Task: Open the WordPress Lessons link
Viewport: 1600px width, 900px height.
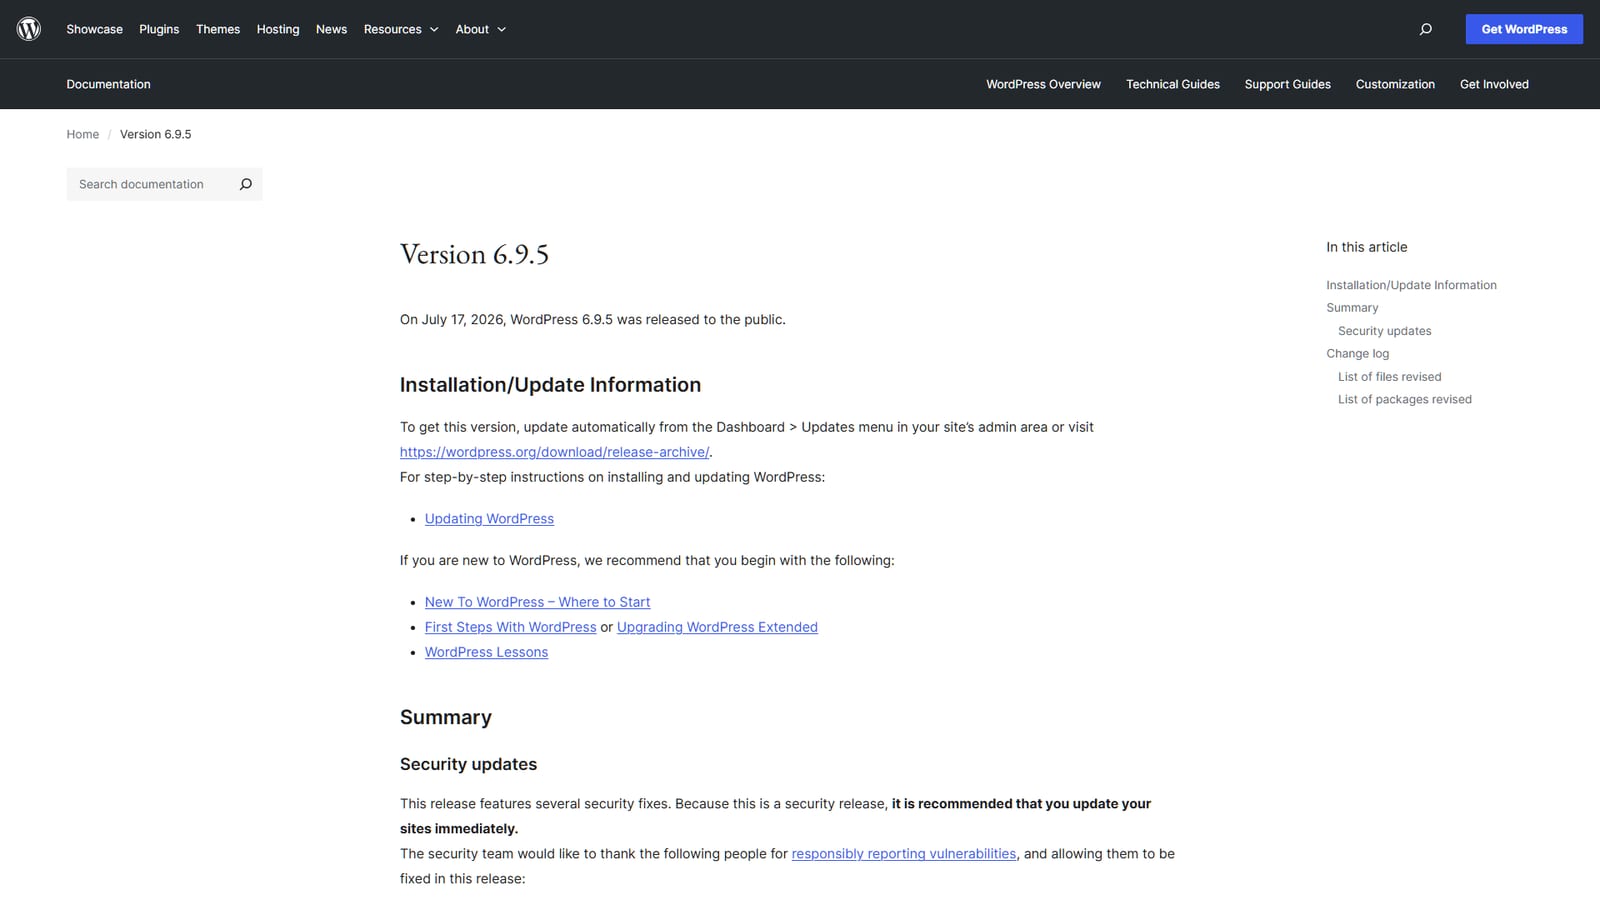Action: click(x=486, y=652)
